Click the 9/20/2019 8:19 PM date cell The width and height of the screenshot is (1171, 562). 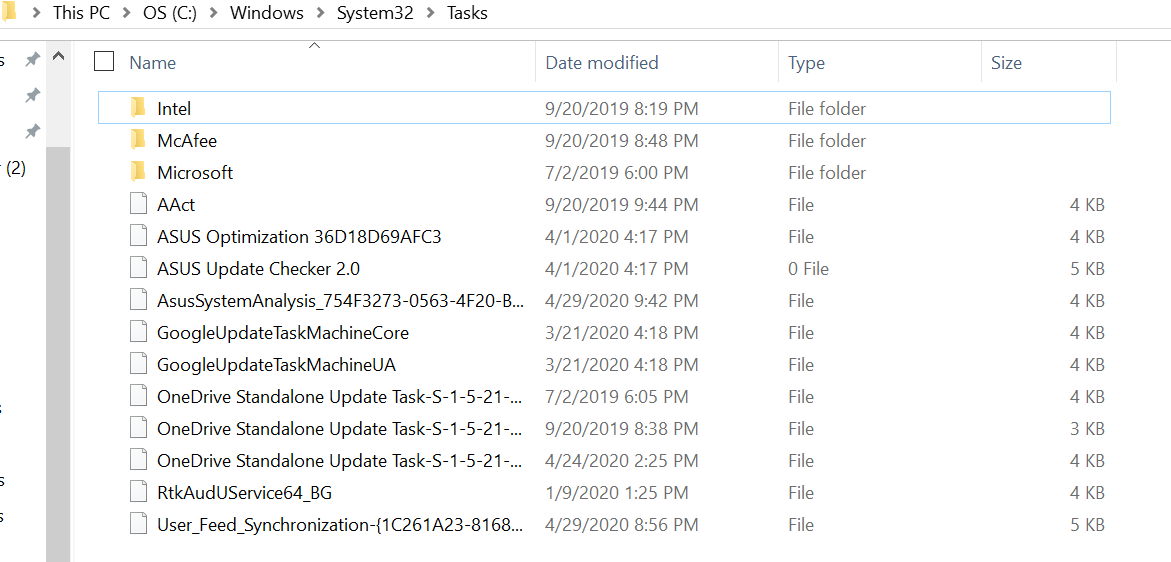point(621,109)
